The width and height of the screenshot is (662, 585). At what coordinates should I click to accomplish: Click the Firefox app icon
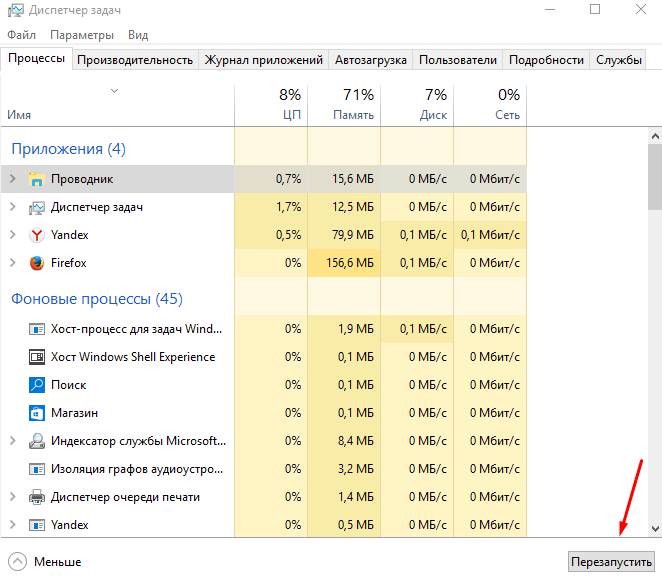pyautogui.click(x=37, y=263)
